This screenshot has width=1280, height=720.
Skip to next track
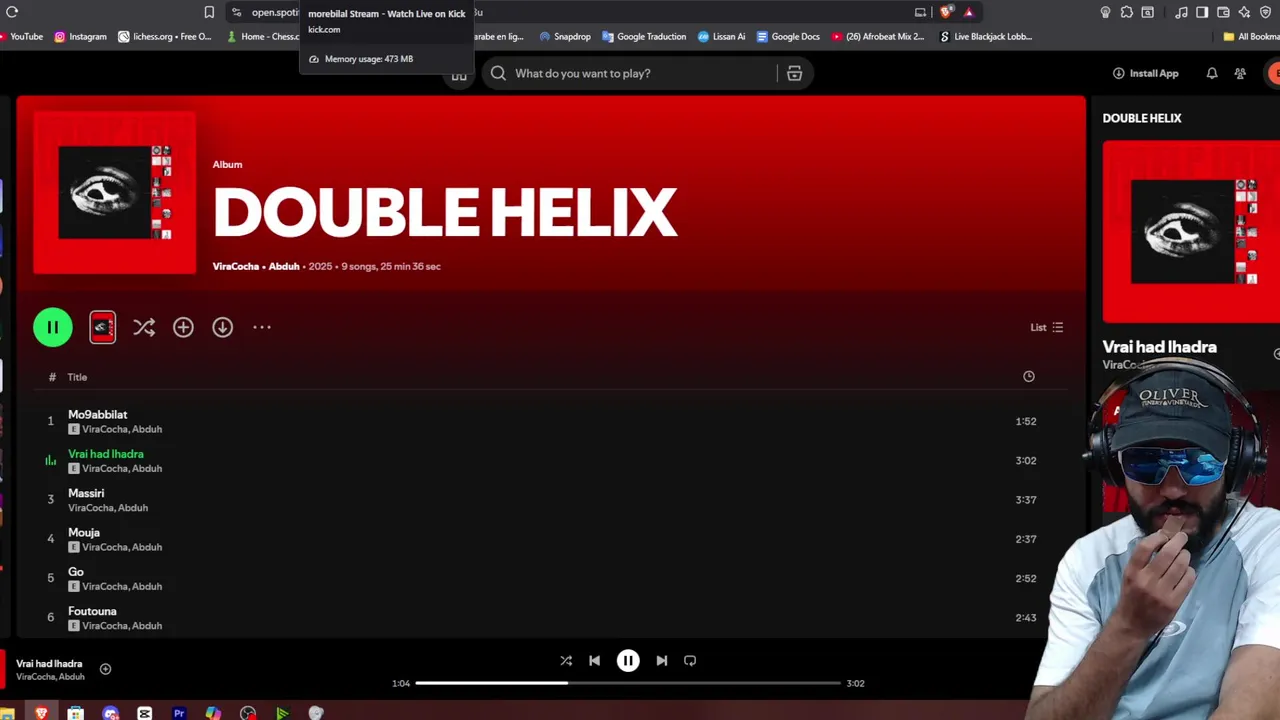(x=661, y=660)
